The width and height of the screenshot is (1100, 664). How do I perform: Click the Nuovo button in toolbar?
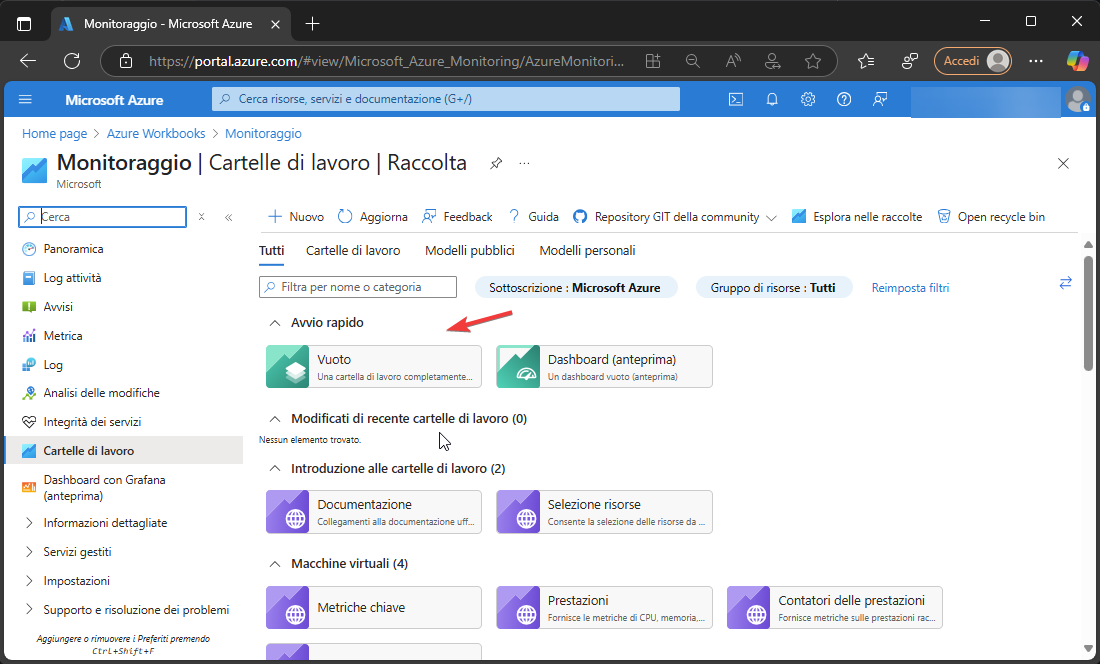point(296,217)
